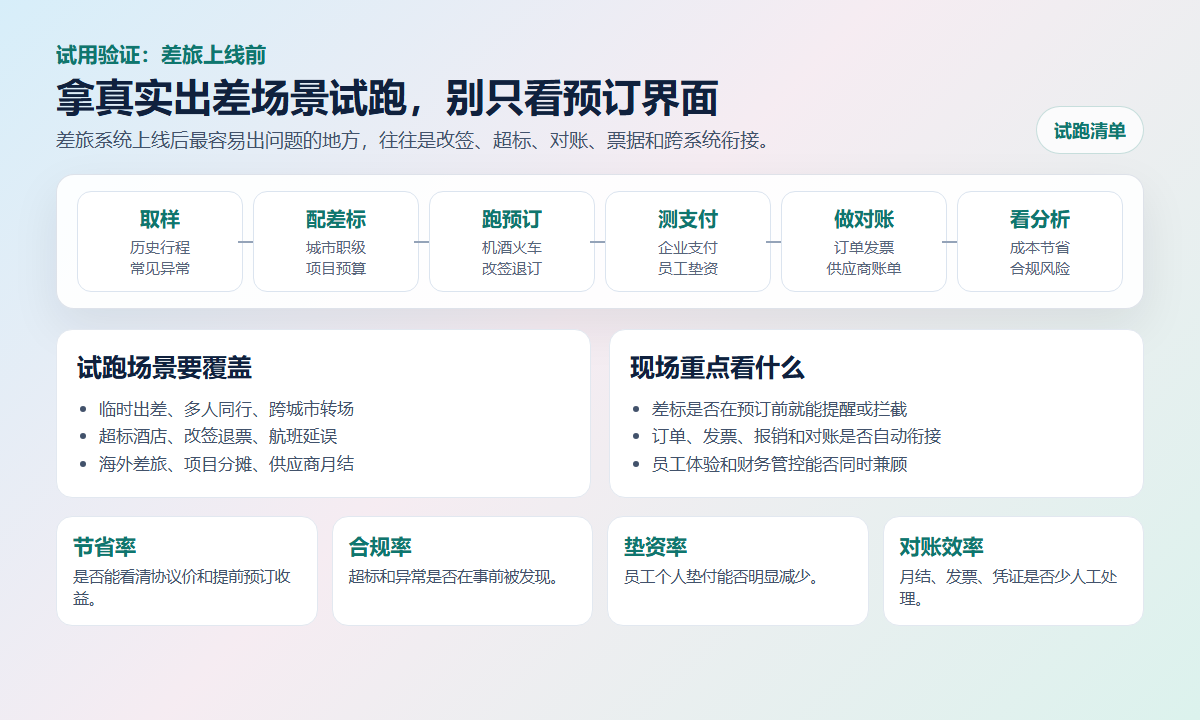Click 机酒火车 under 跑预订
The image size is (1200, 720).
pos(512,247)
